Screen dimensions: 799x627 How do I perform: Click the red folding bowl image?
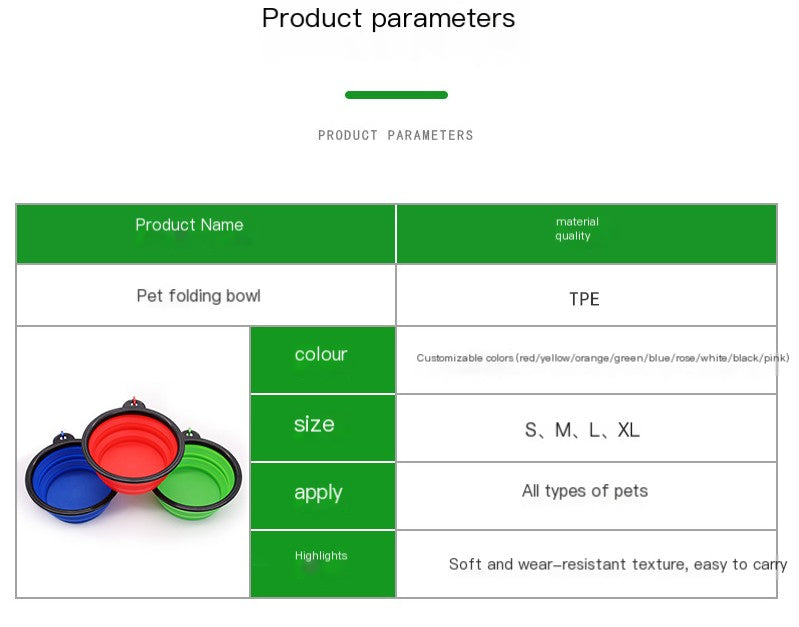coord(134,449)
